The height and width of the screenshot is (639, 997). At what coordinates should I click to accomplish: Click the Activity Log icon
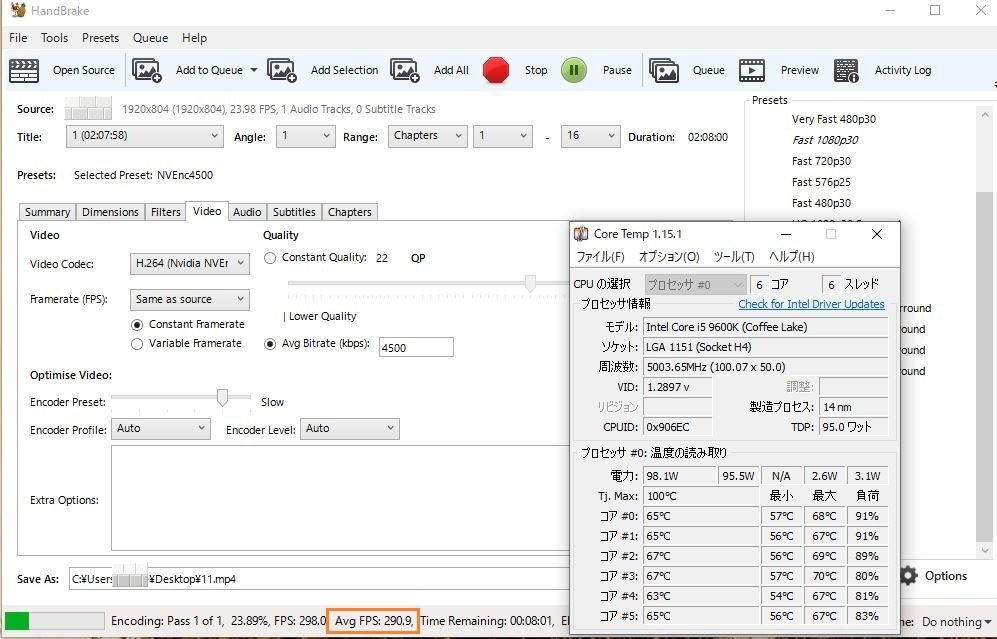pos(846,71)
